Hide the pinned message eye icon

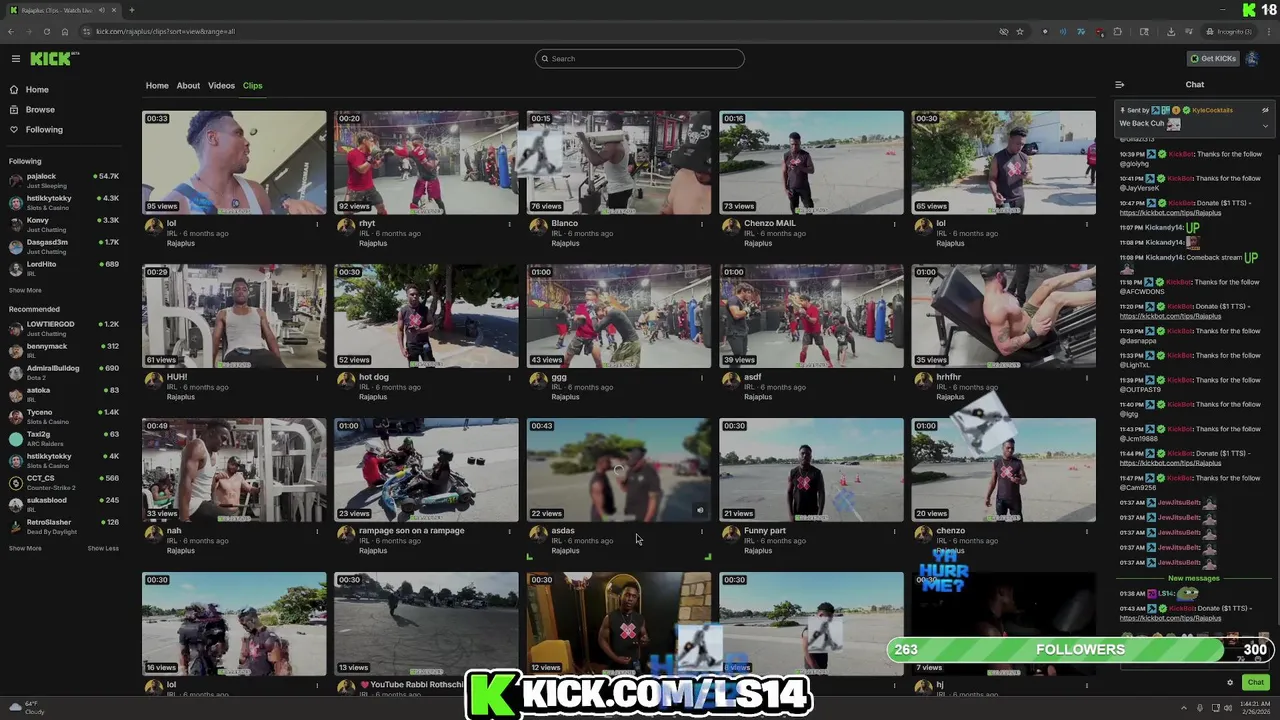tap(1265, 110)
